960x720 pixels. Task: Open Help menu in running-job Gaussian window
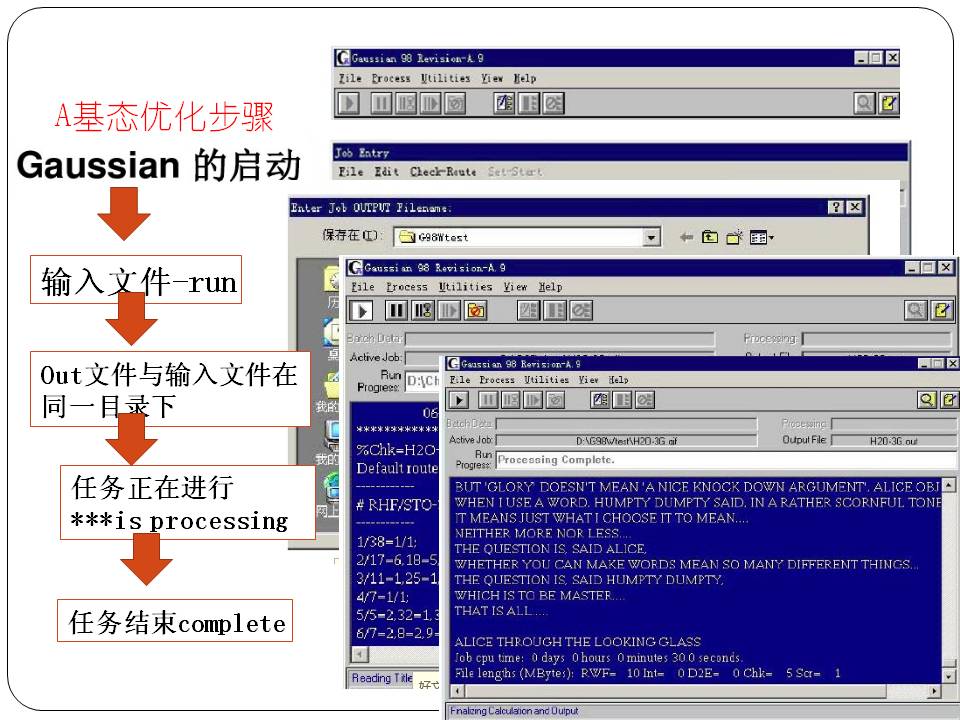click(x=550, y=287)
